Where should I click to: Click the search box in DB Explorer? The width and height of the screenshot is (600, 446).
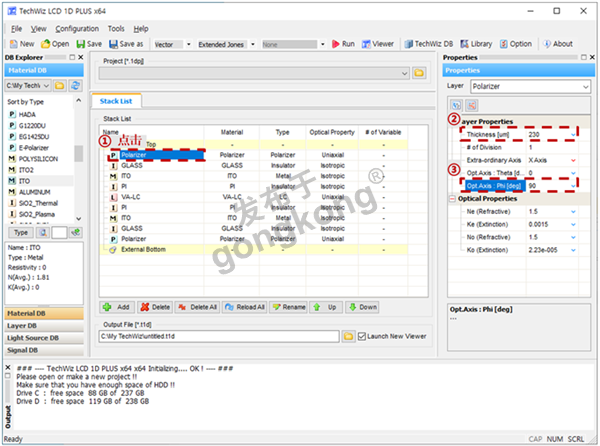pyautogui.click(x=59, y=232)
